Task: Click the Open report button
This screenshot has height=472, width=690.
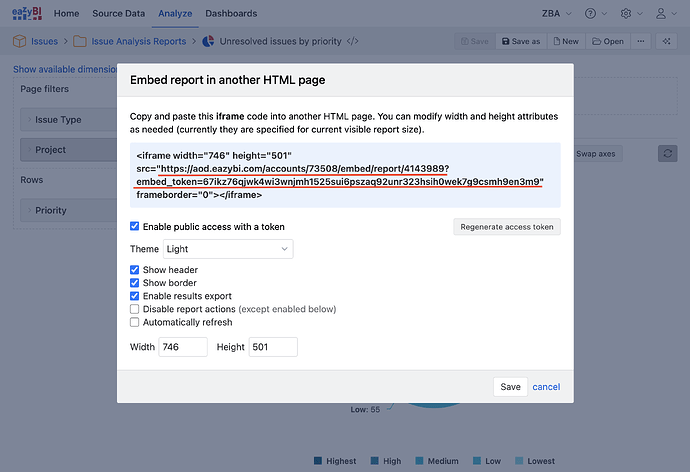Action: point(608,41)
